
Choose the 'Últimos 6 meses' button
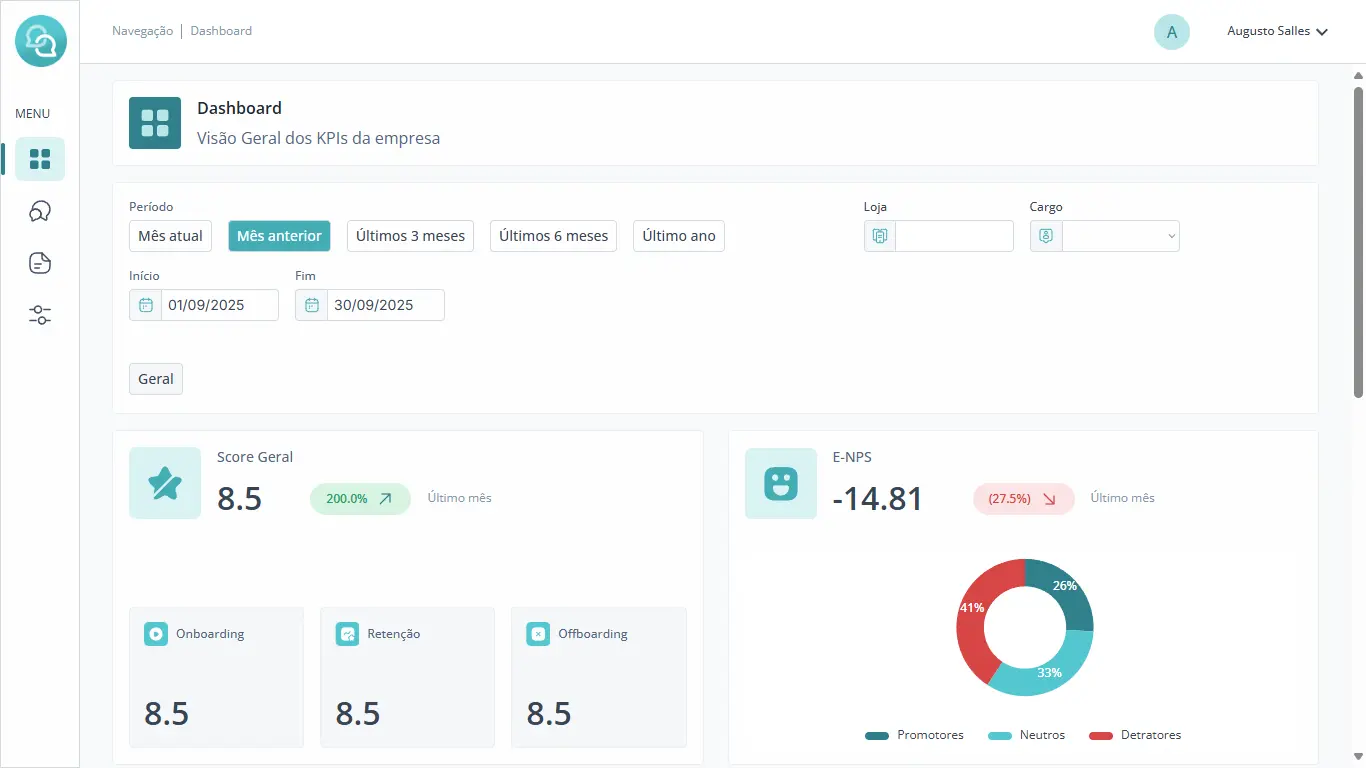click(553, 236)
